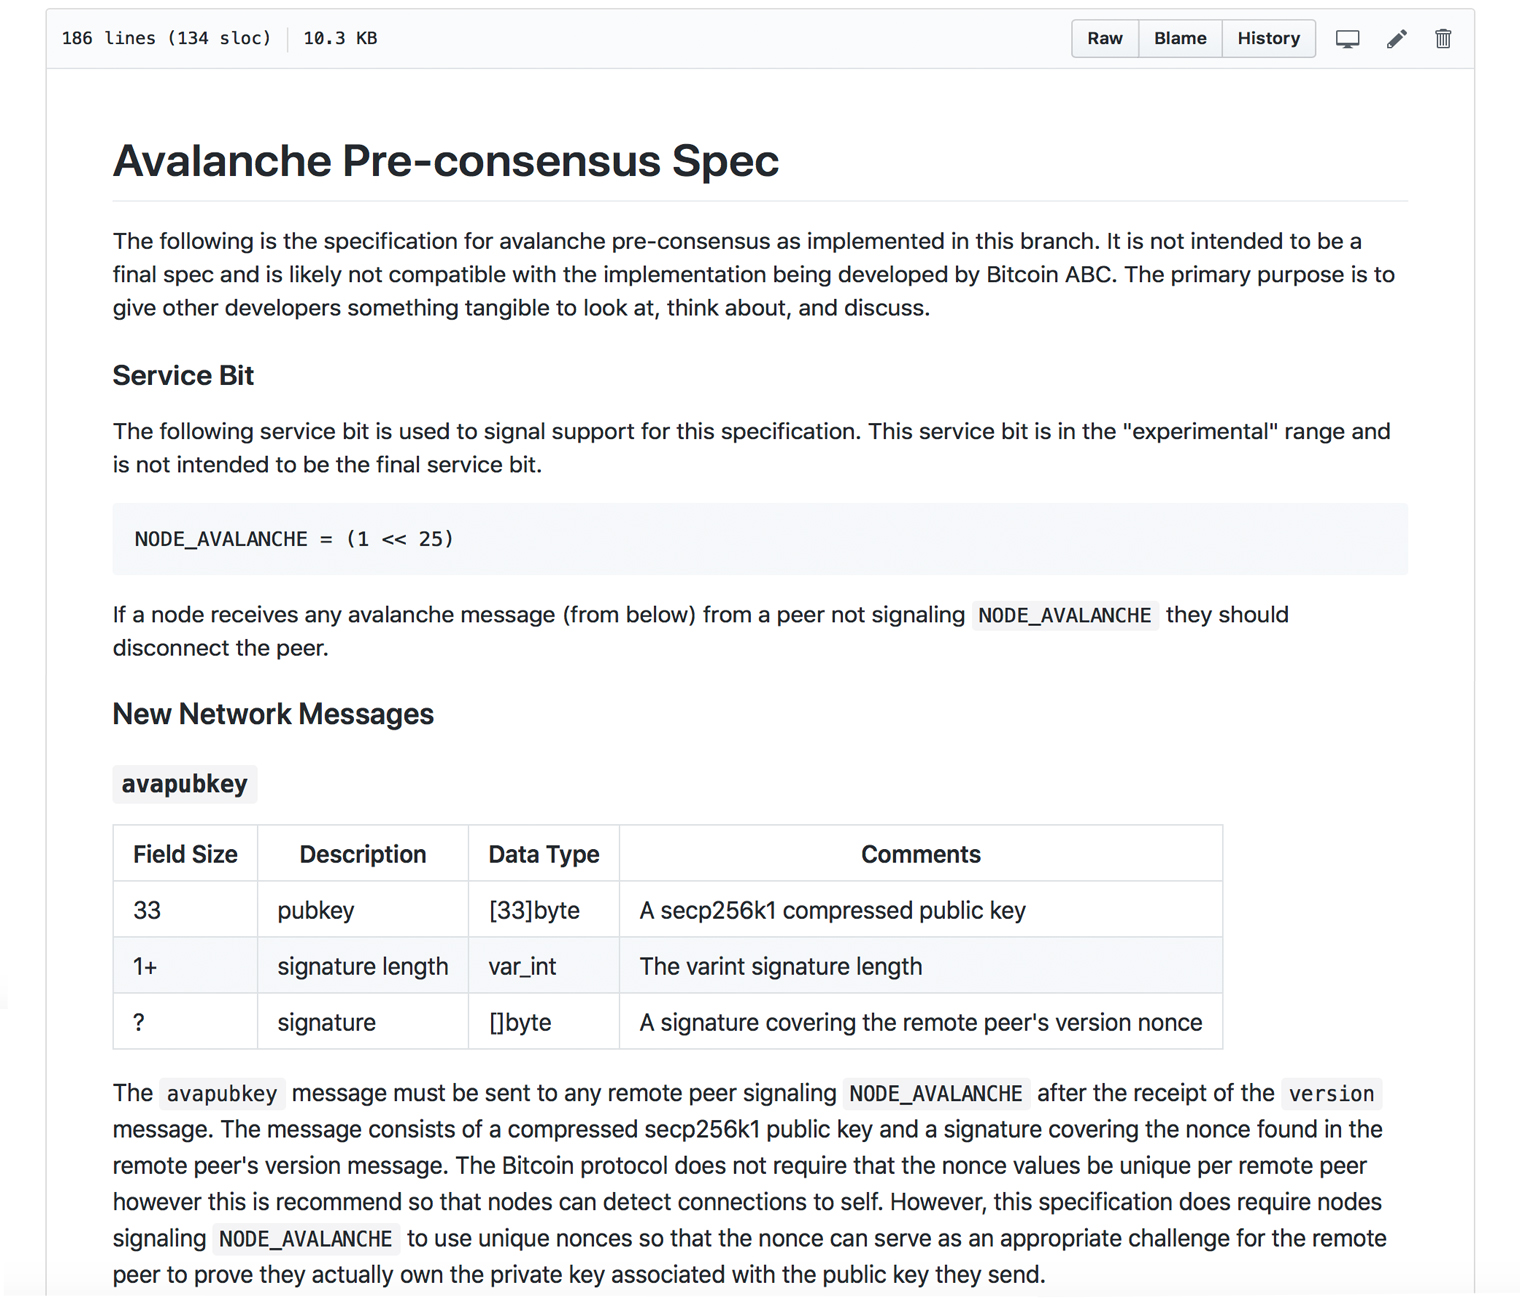Click the var_int data type cell
Viewport: 1520px width, 1300px height.
521,966
